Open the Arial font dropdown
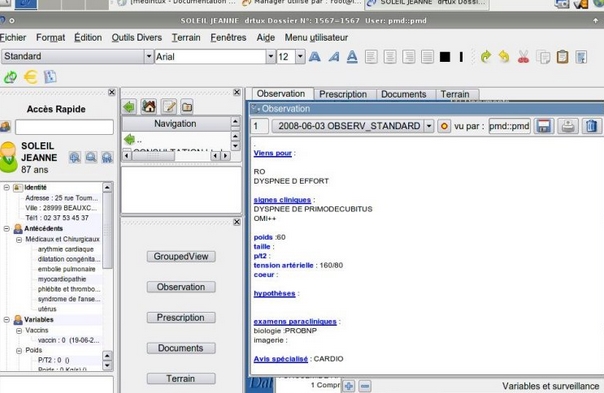Viewport: 604px width, 393px height. (x=271, y=57)
